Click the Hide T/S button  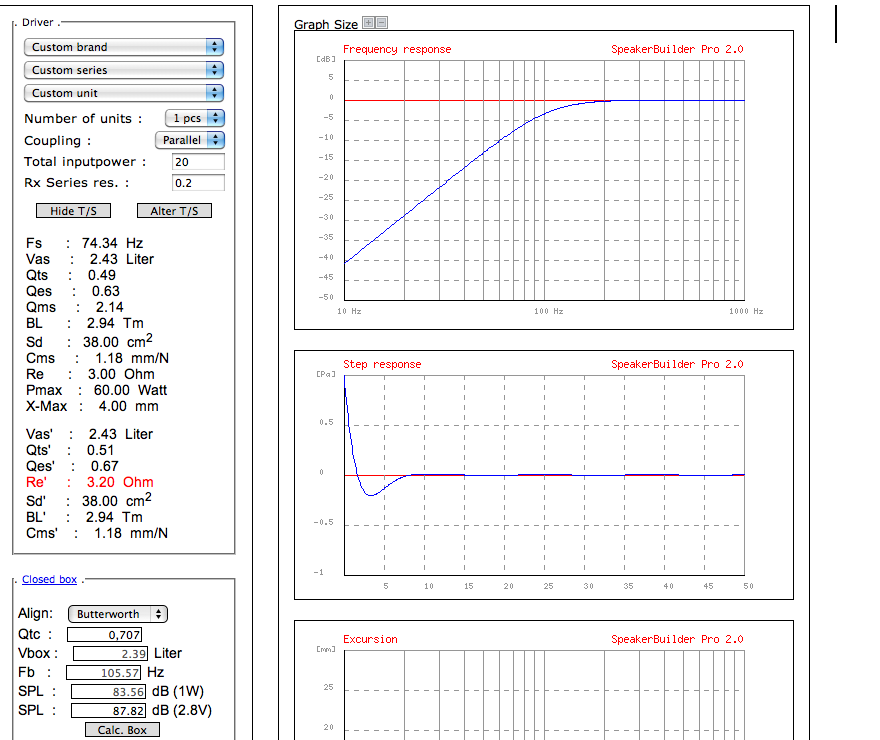point(74,211)
